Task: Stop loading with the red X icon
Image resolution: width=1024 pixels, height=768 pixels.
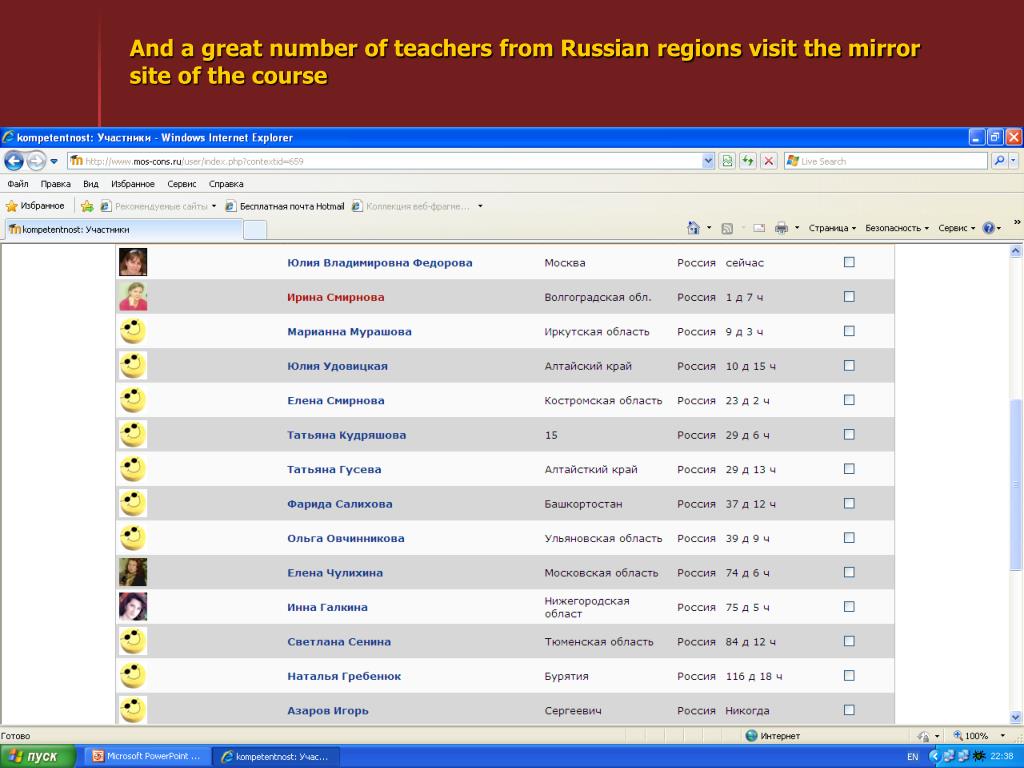Action: [x=769, y=161]
